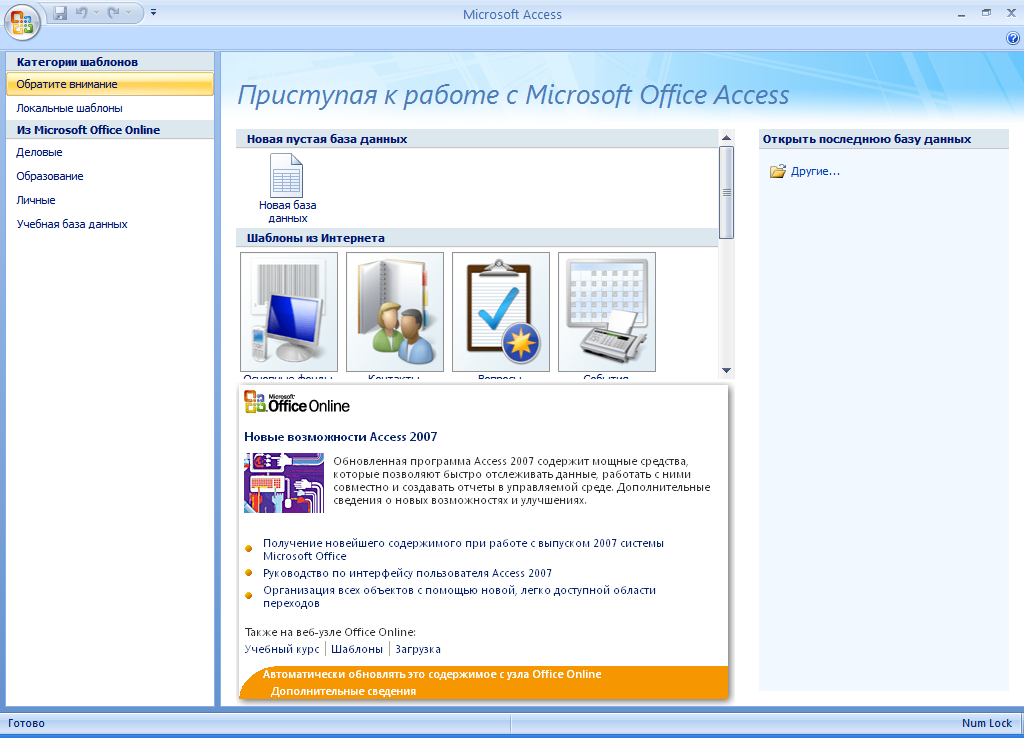Click the Save icon in the quick access toolbar
This screenshot has width=1024, height=738.
[x=60, y=13]
